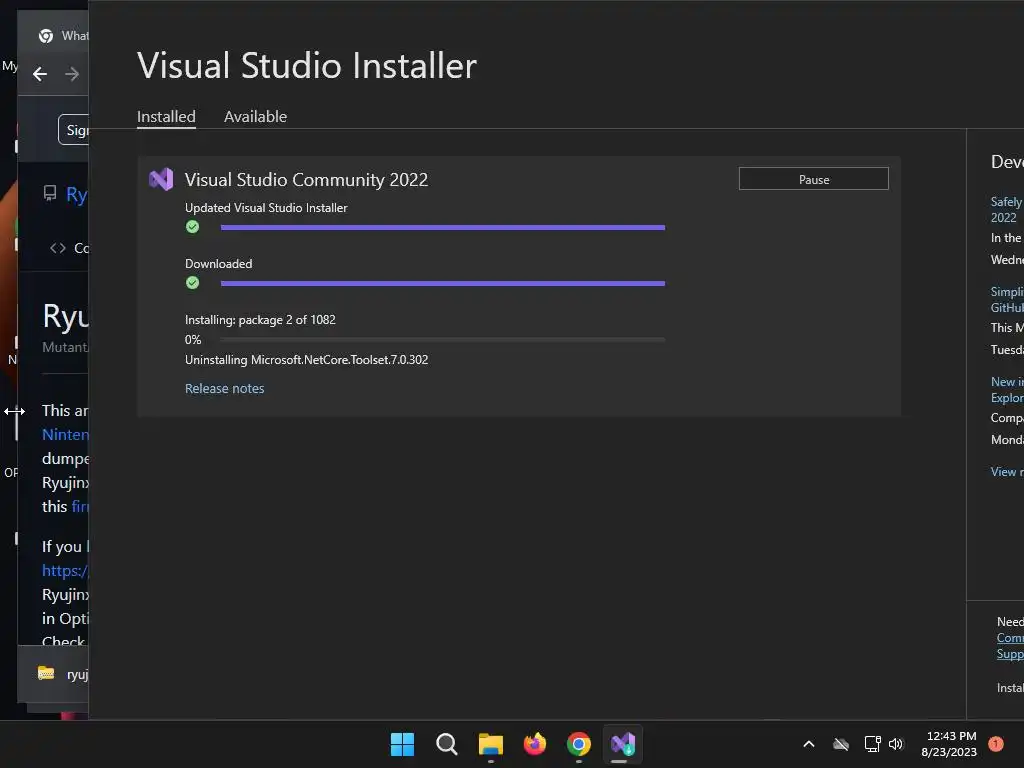Open Windows Search from the taskbar
The height and width of the screenshot is (768, 1024).
click(x=447, y=744)
